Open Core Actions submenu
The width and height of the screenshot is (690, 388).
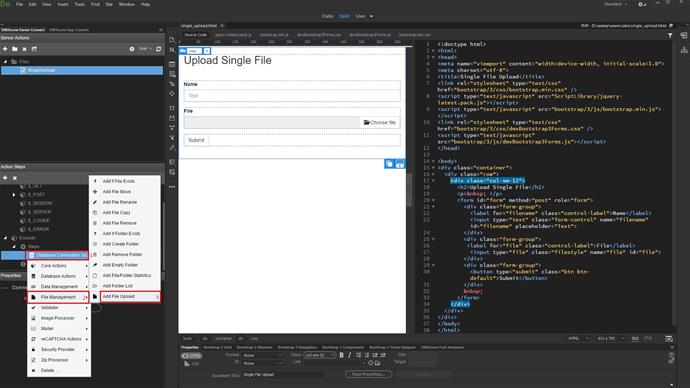tap(59, 266)
